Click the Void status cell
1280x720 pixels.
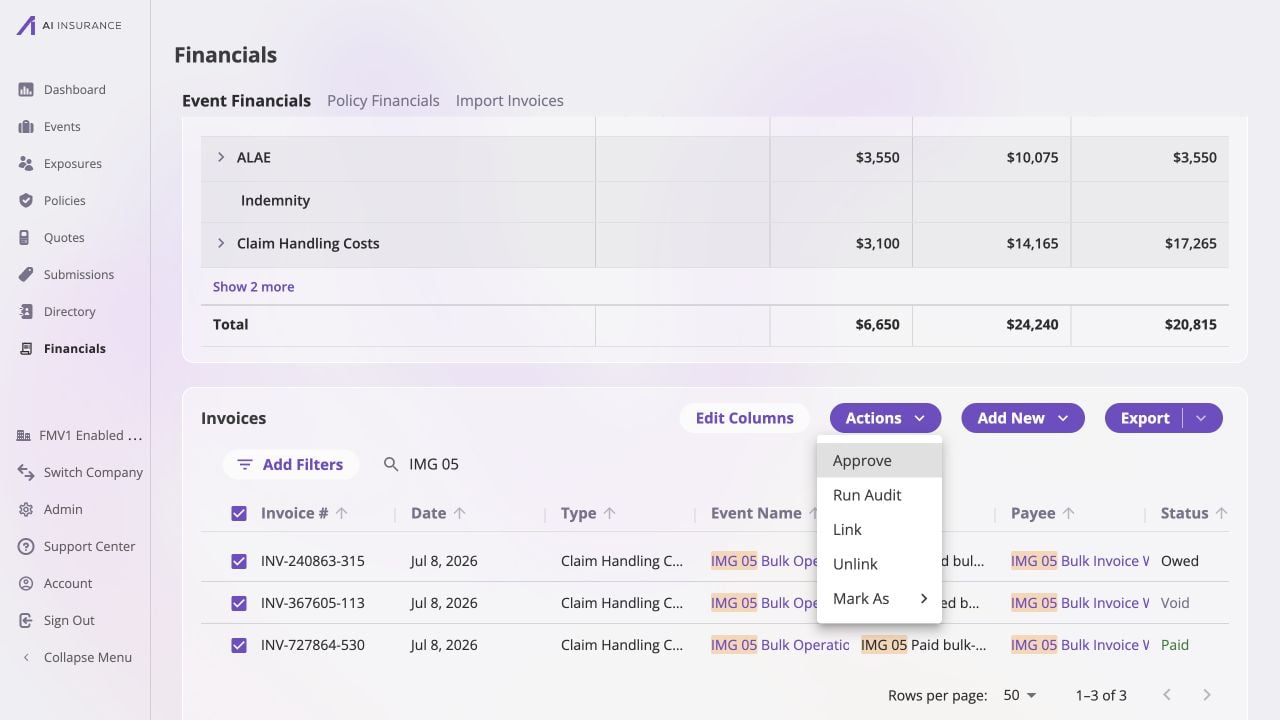click(1175, 604)
